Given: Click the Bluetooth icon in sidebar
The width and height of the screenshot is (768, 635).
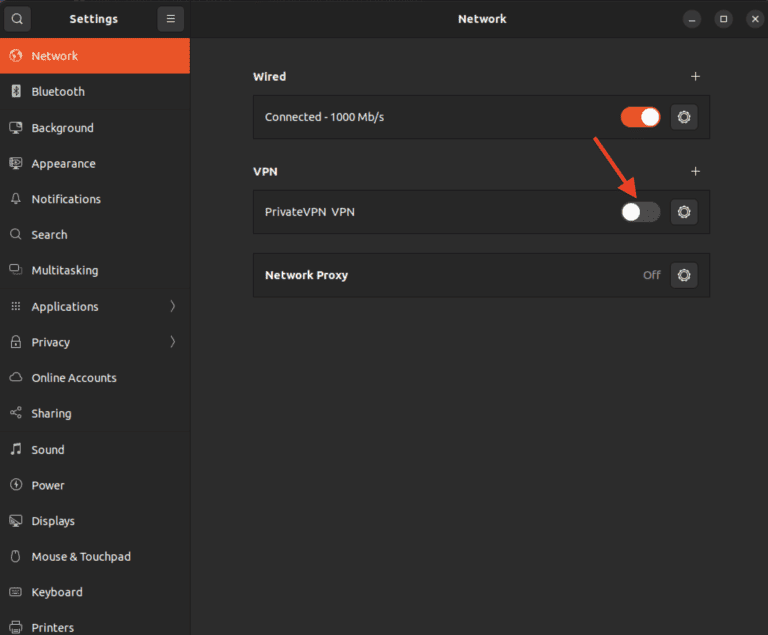Looking at the screenshot, I should [x=16, y=91].
